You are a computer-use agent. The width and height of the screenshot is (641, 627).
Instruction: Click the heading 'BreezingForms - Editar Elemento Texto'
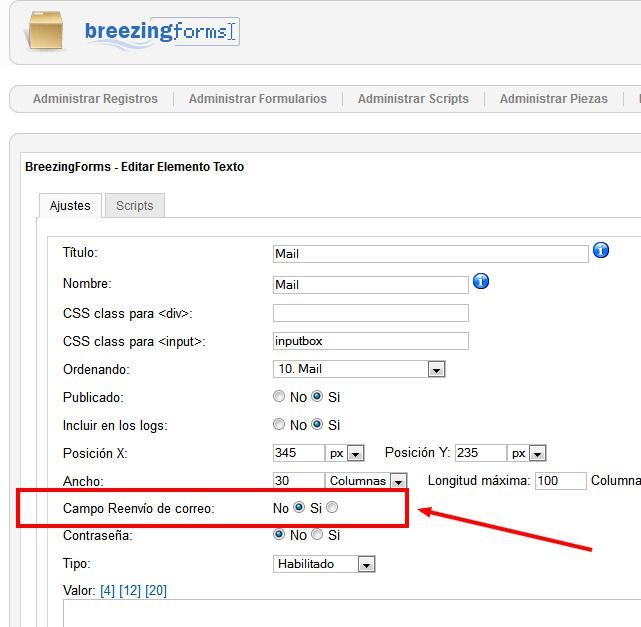pyautogui.click(x=134, y=167)
